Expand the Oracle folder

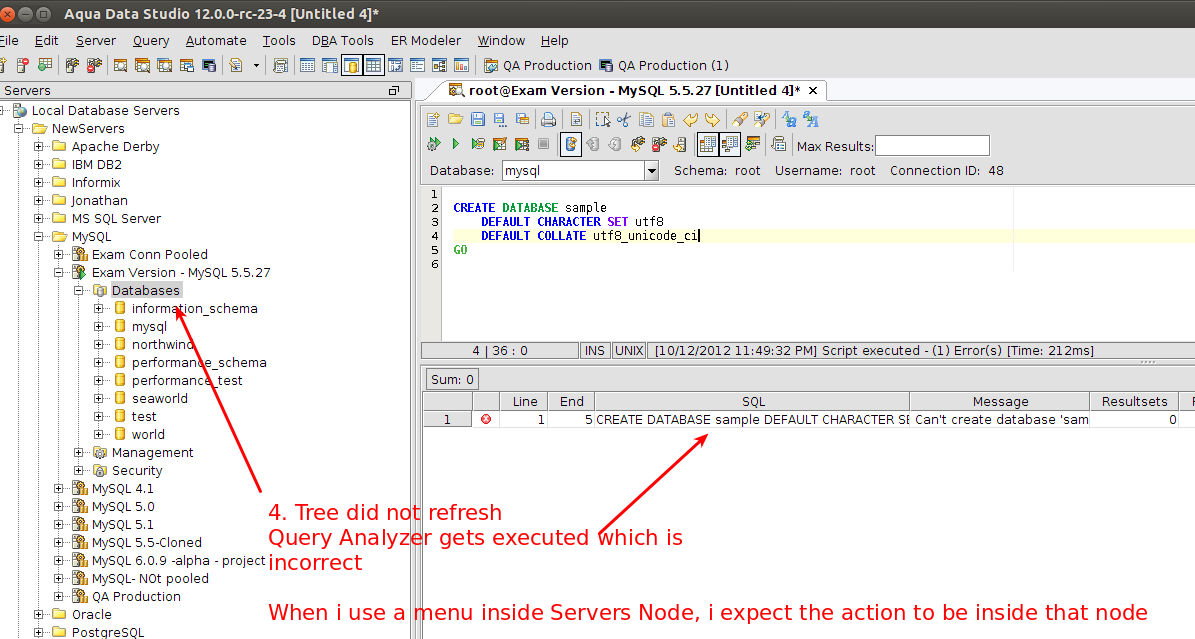pos(39,615)
